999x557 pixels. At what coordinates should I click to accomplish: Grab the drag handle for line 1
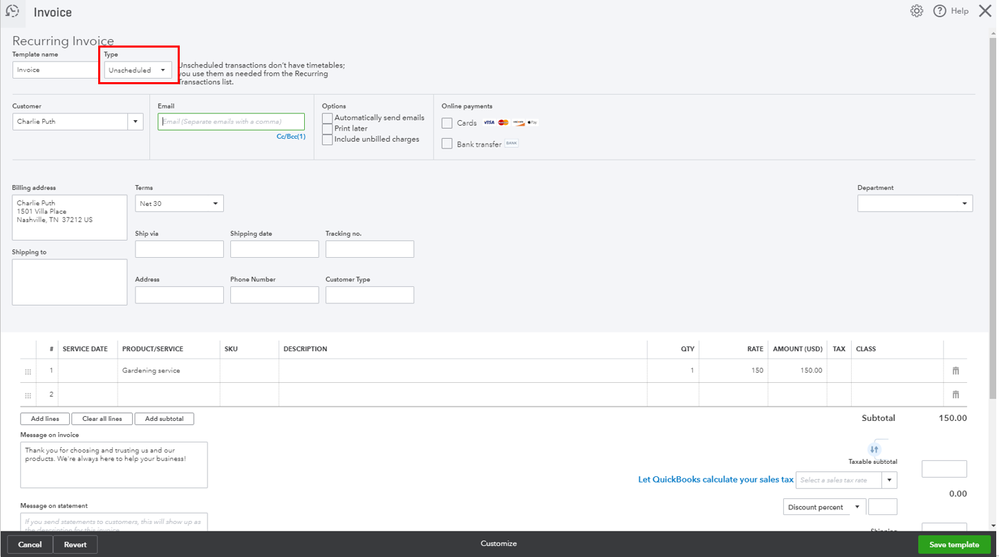(28, 372)
